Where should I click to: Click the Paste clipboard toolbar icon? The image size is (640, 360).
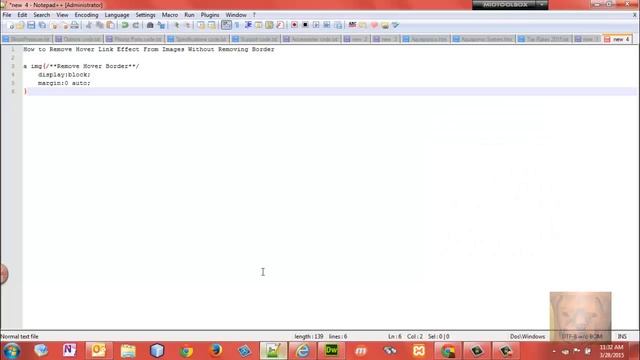point(111,25)
